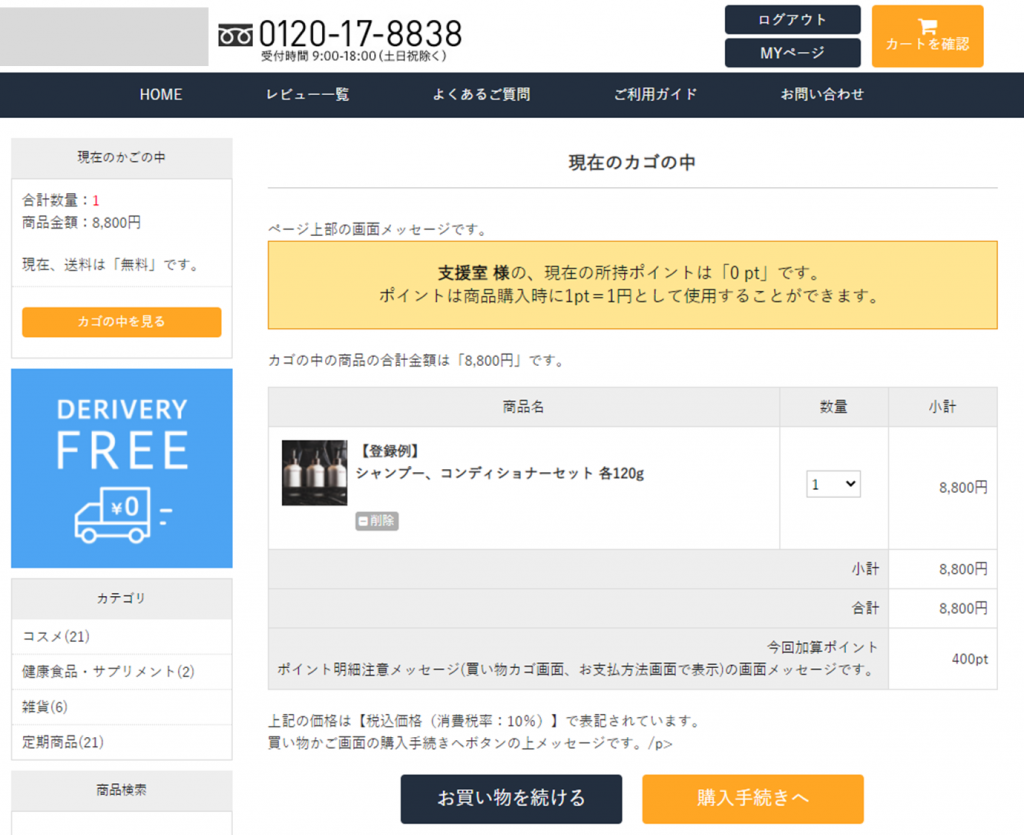Click the delivery truck icon on banner
The height and width of the screenshot is (835, 1024).
pyautogui.click(x=116, y=513)
